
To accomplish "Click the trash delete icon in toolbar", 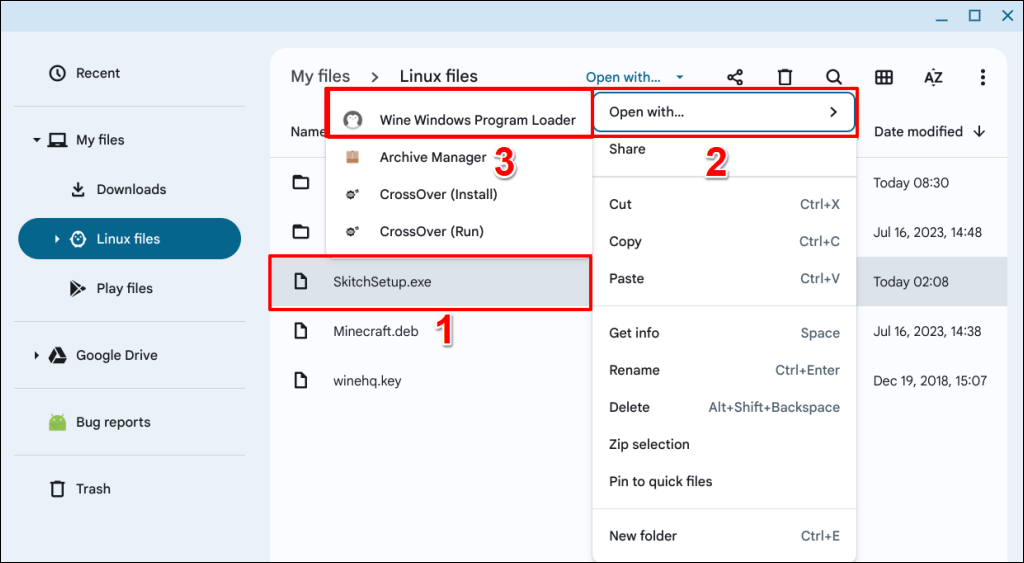I will point(785,77).
